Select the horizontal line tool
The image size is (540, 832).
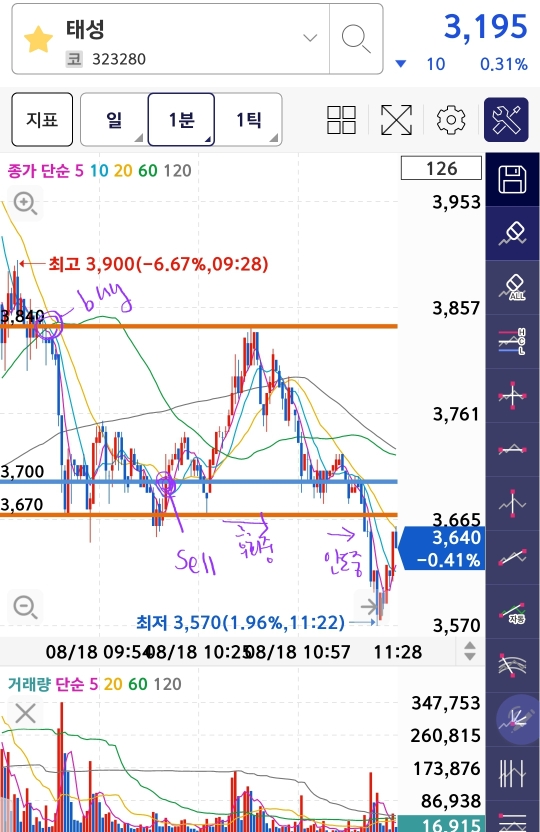pyautogui.click(x=512, y=450)
